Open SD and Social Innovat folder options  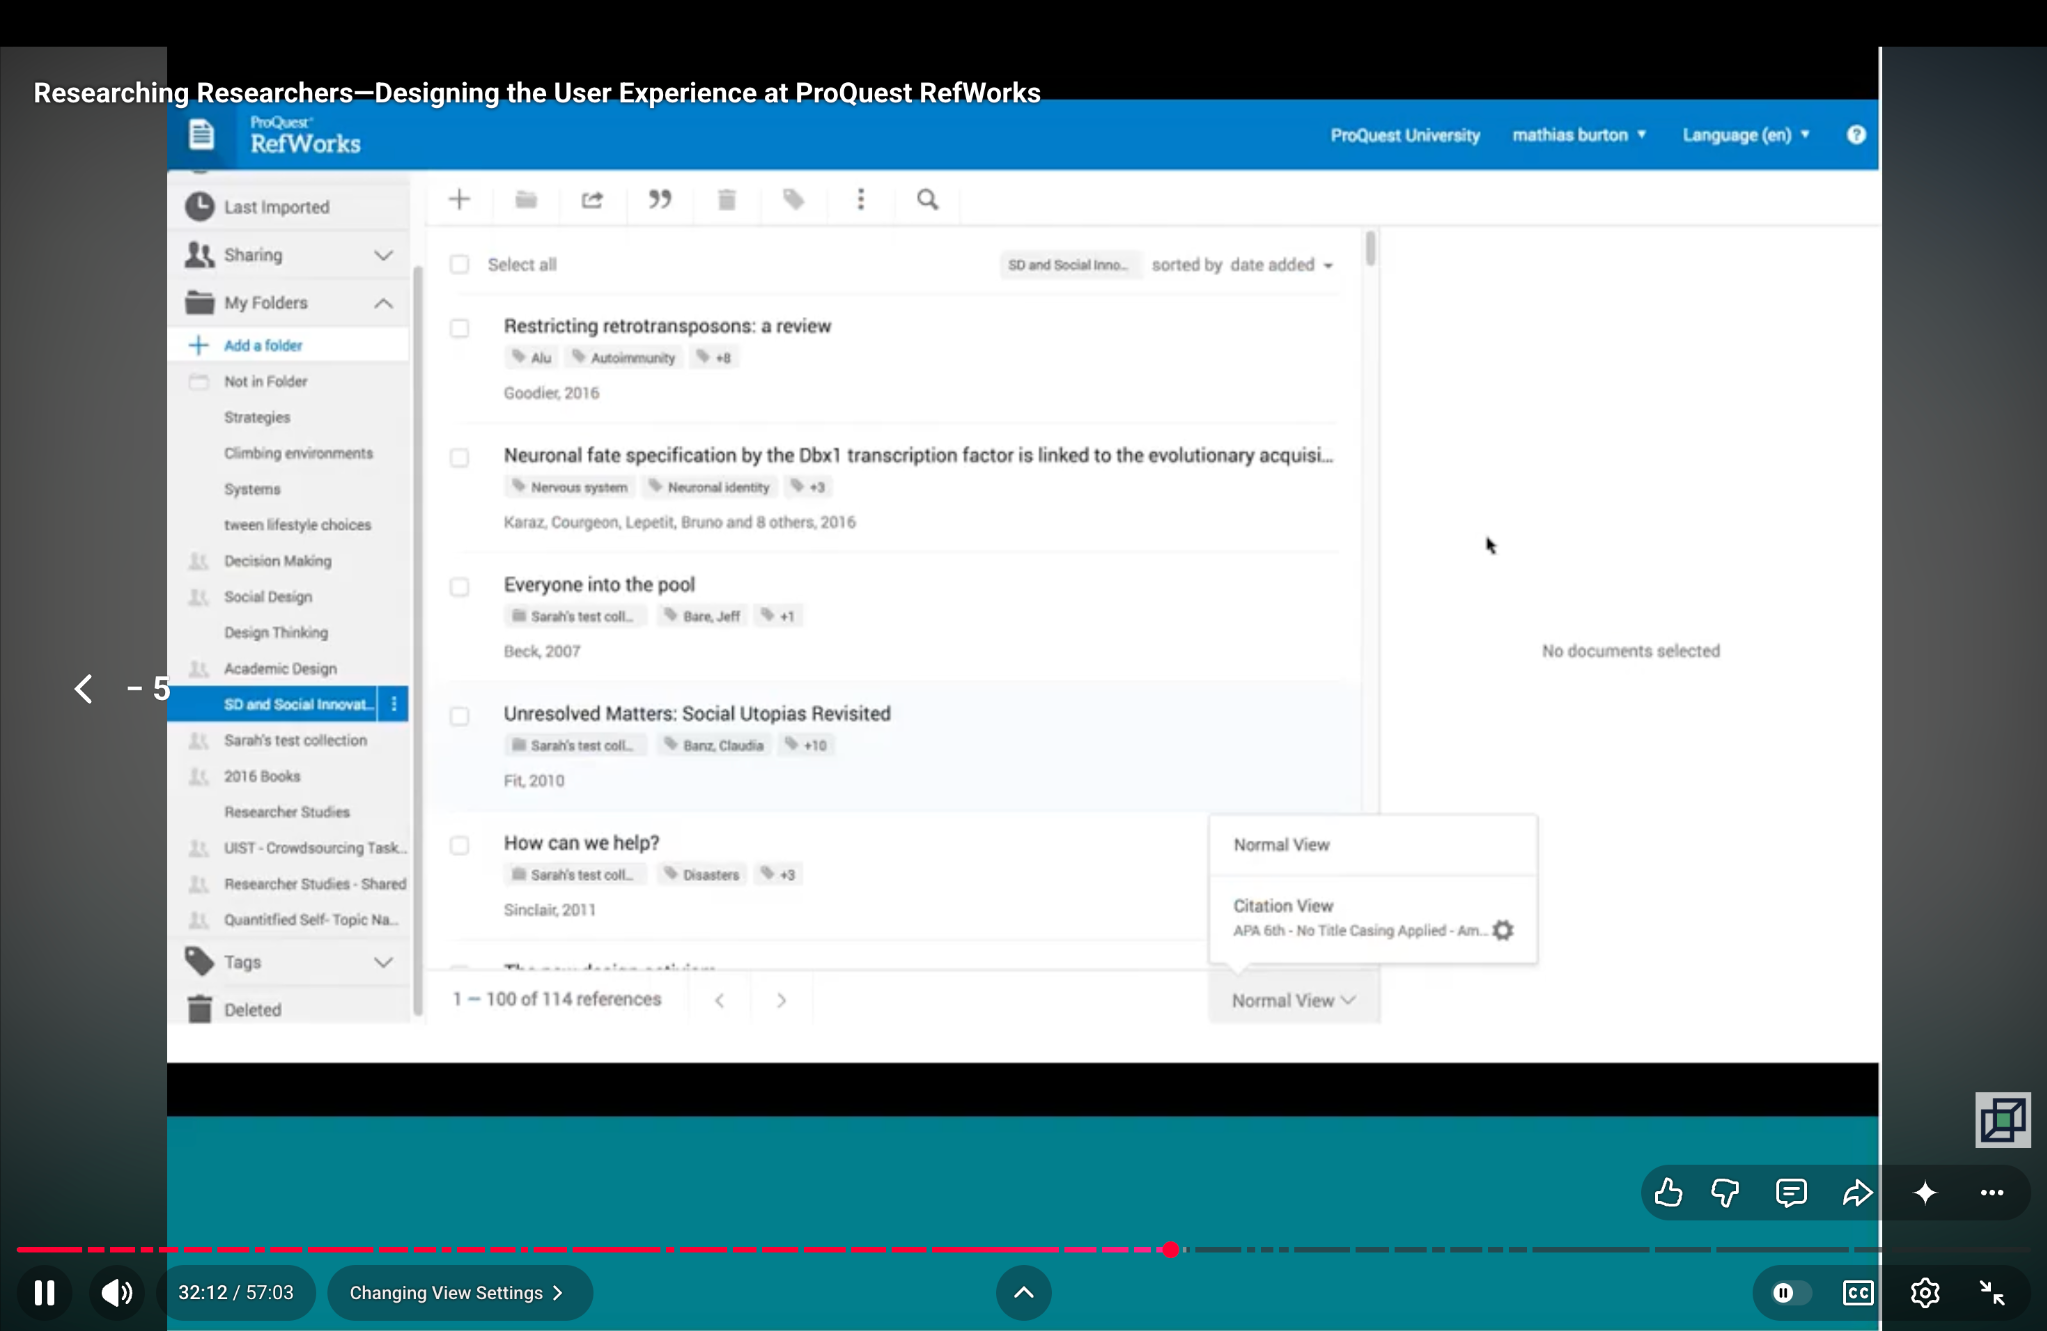394,704
